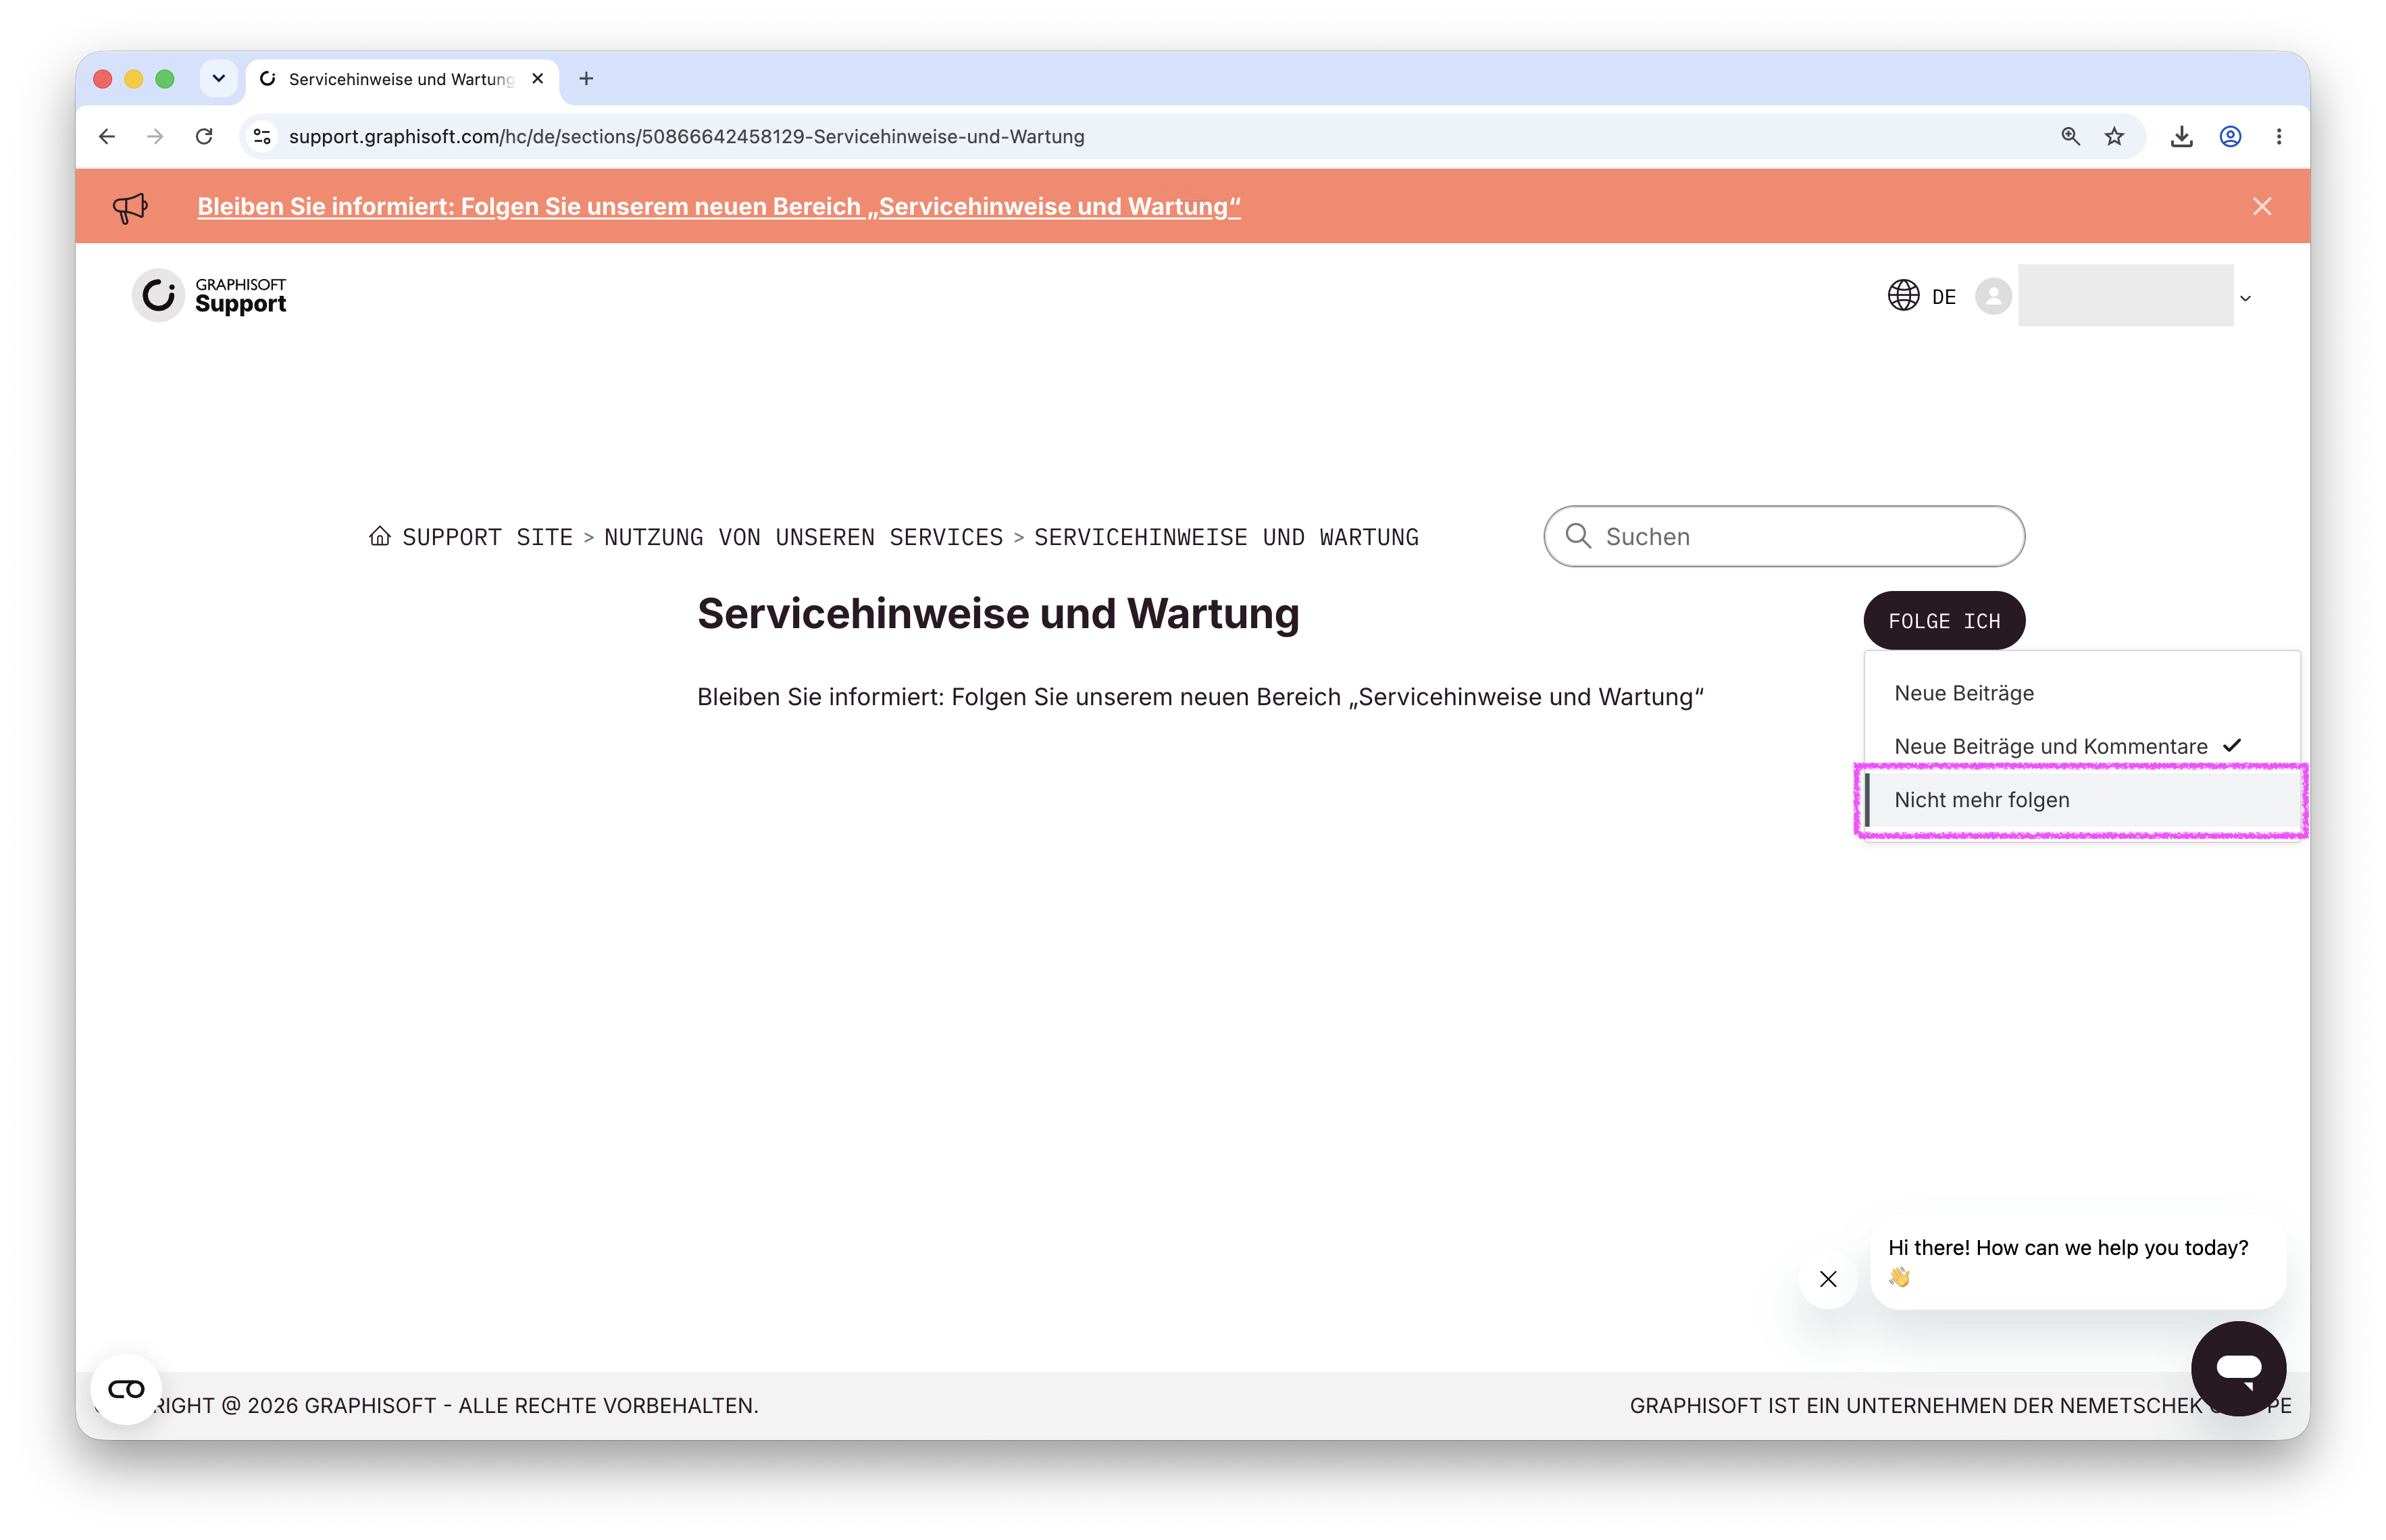Click the round accessibility widget icon
Screen dimensions: 2386x1540
126,1389
